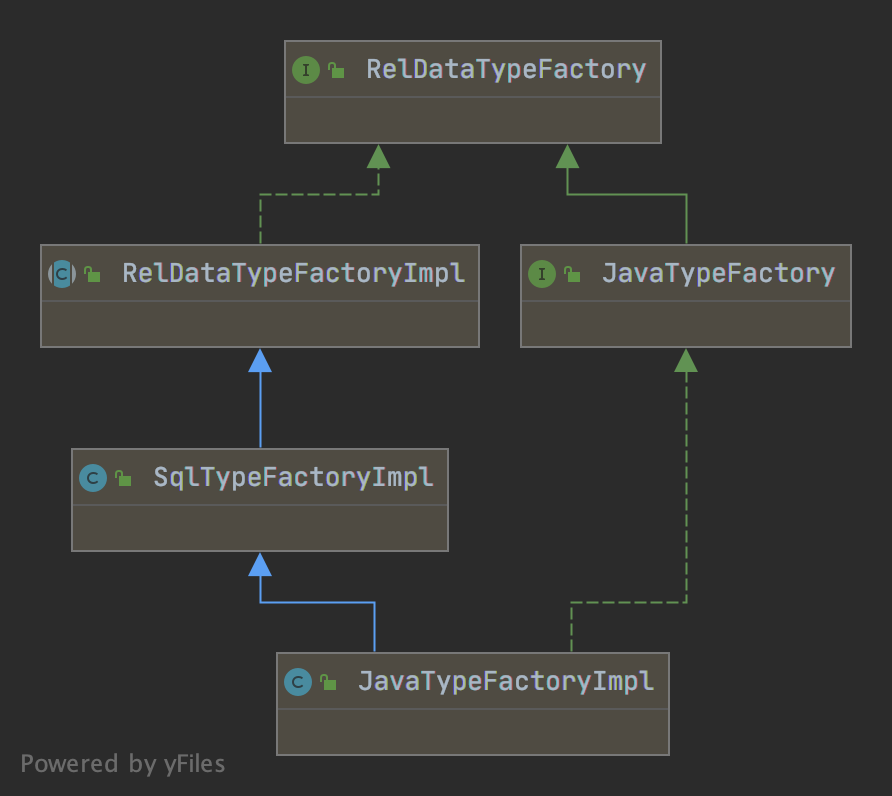Click the green lock icon on RelDataTypeFactory
The image size is (892, 796).
(x=337, y=71)
